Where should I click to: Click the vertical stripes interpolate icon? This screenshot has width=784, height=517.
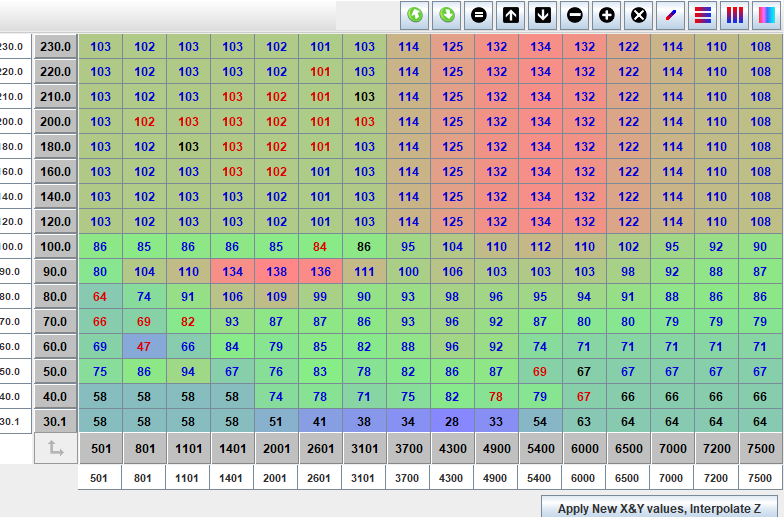[x=735, y=15]
